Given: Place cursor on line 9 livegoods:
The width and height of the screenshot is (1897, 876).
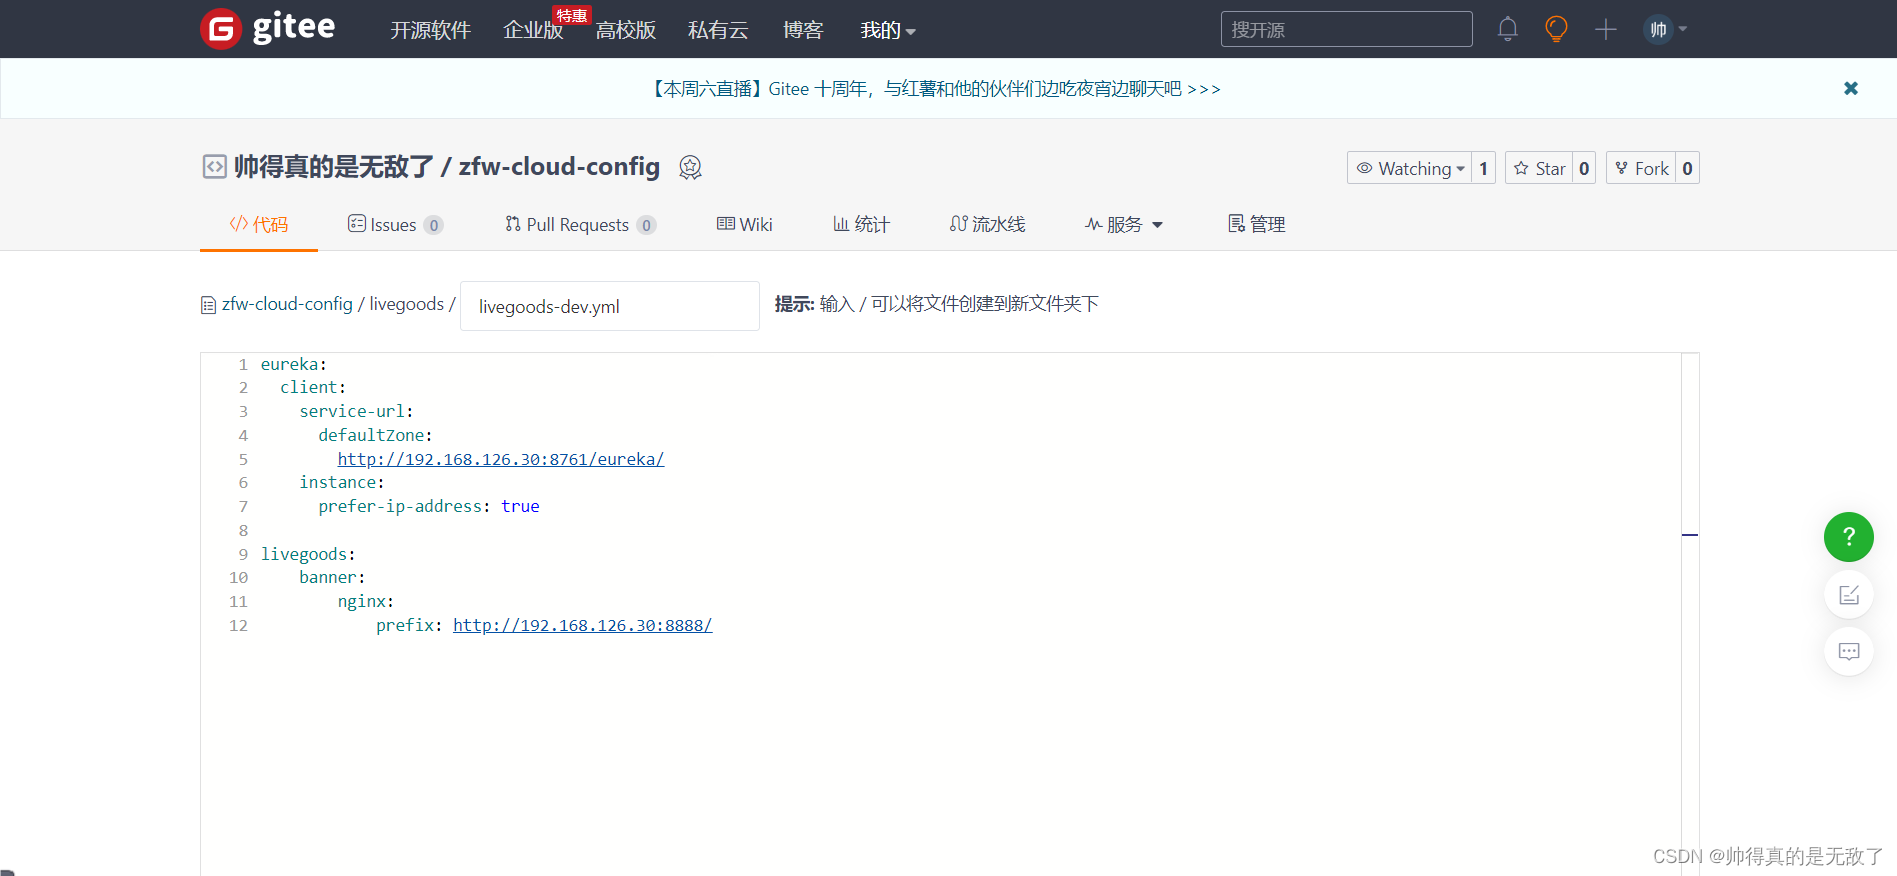Looking at the screenshot, I should click(x=308, y=554).
